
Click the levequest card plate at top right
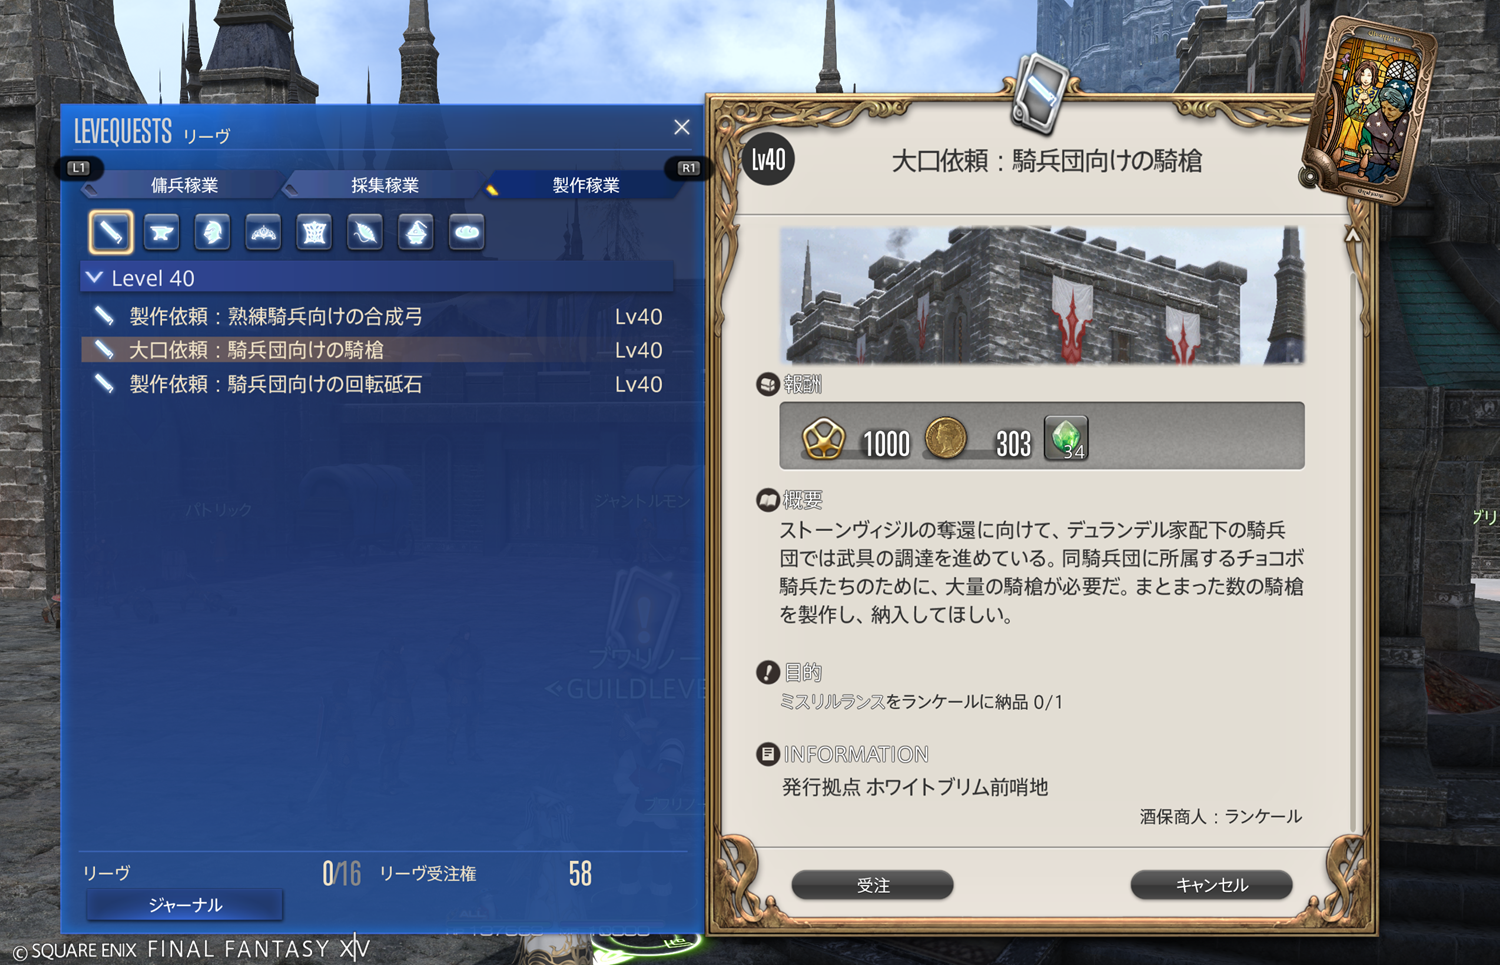[1371, 110]
